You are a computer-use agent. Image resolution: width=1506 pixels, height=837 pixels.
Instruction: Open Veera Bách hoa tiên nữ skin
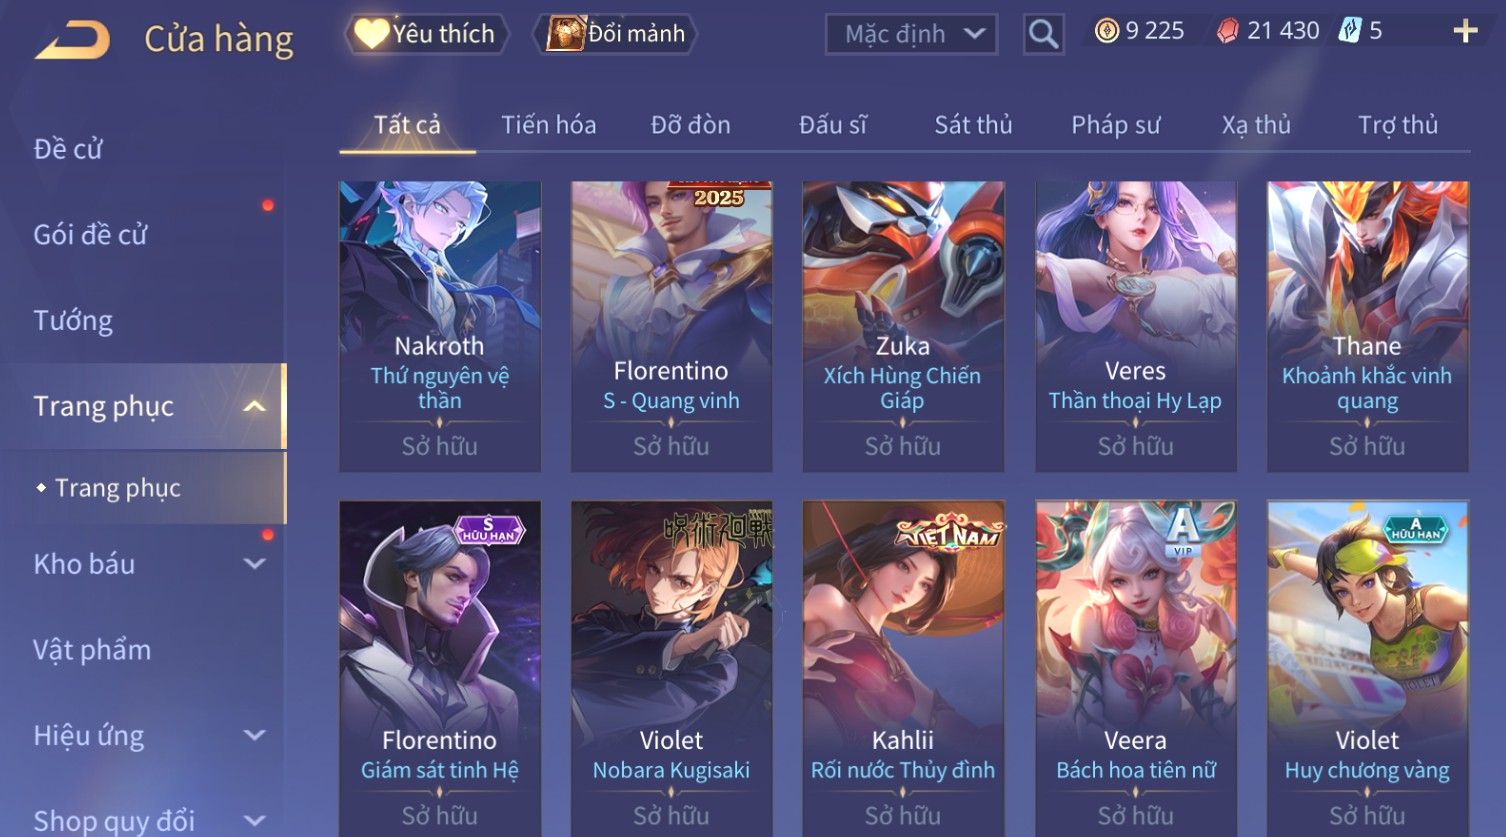coord(1135,668)
